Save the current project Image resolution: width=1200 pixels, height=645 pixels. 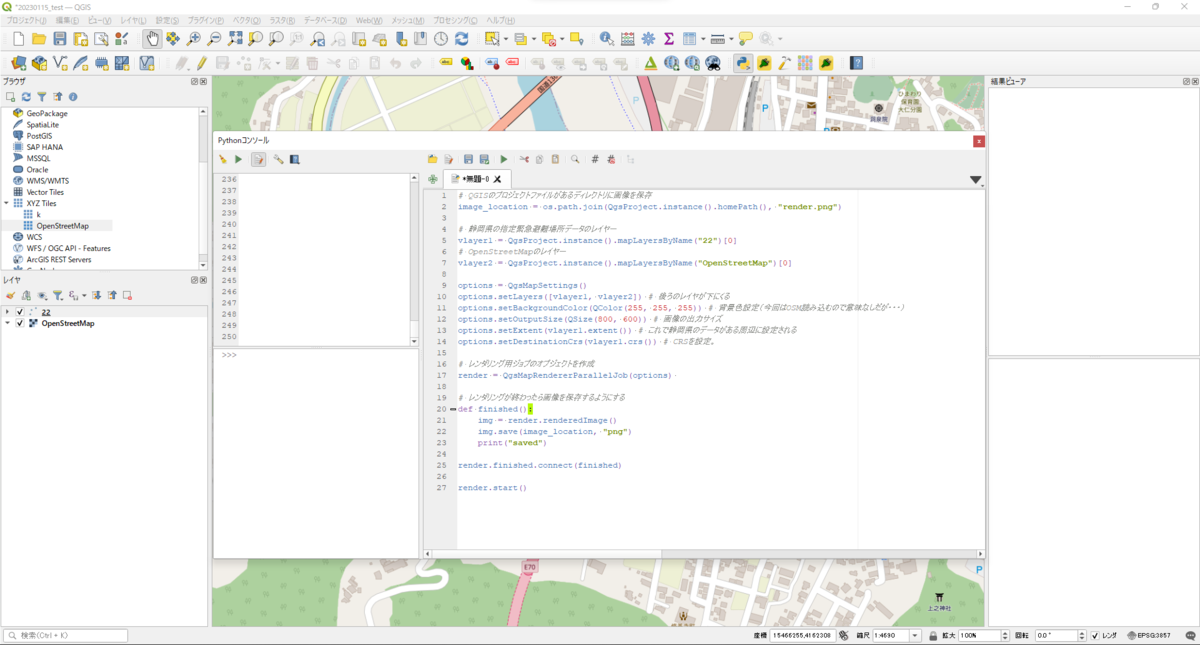click(x=59, y=39)
